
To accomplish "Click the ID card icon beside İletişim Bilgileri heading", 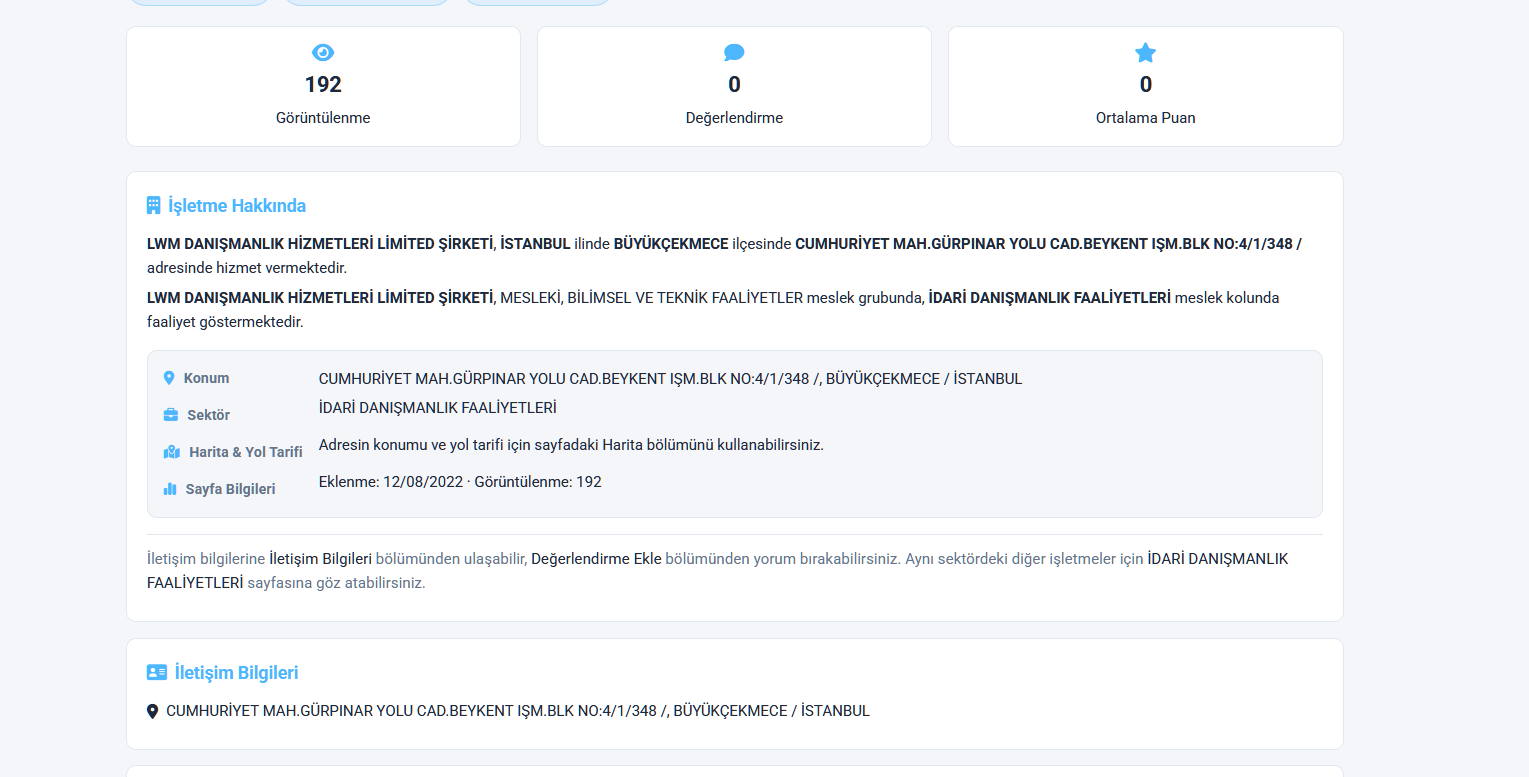I will click(x=157, y=673).
